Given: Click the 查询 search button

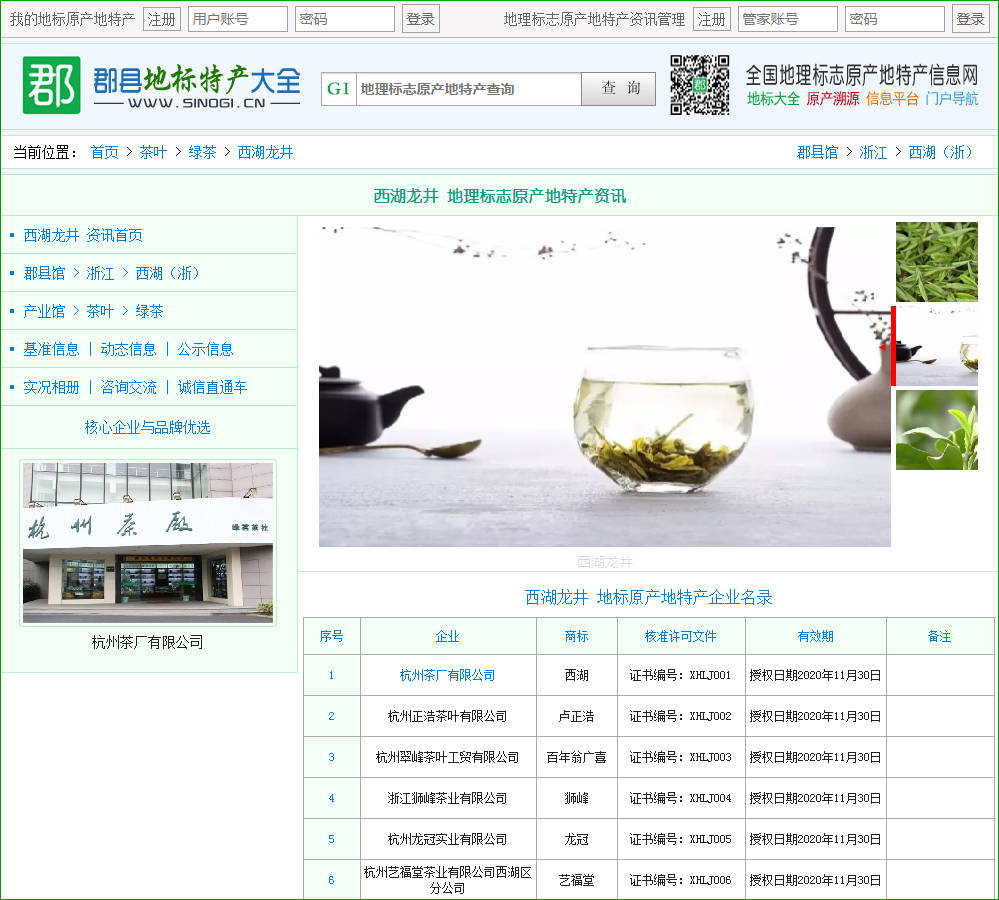Looking at the screenshot, I should [619, 89].
